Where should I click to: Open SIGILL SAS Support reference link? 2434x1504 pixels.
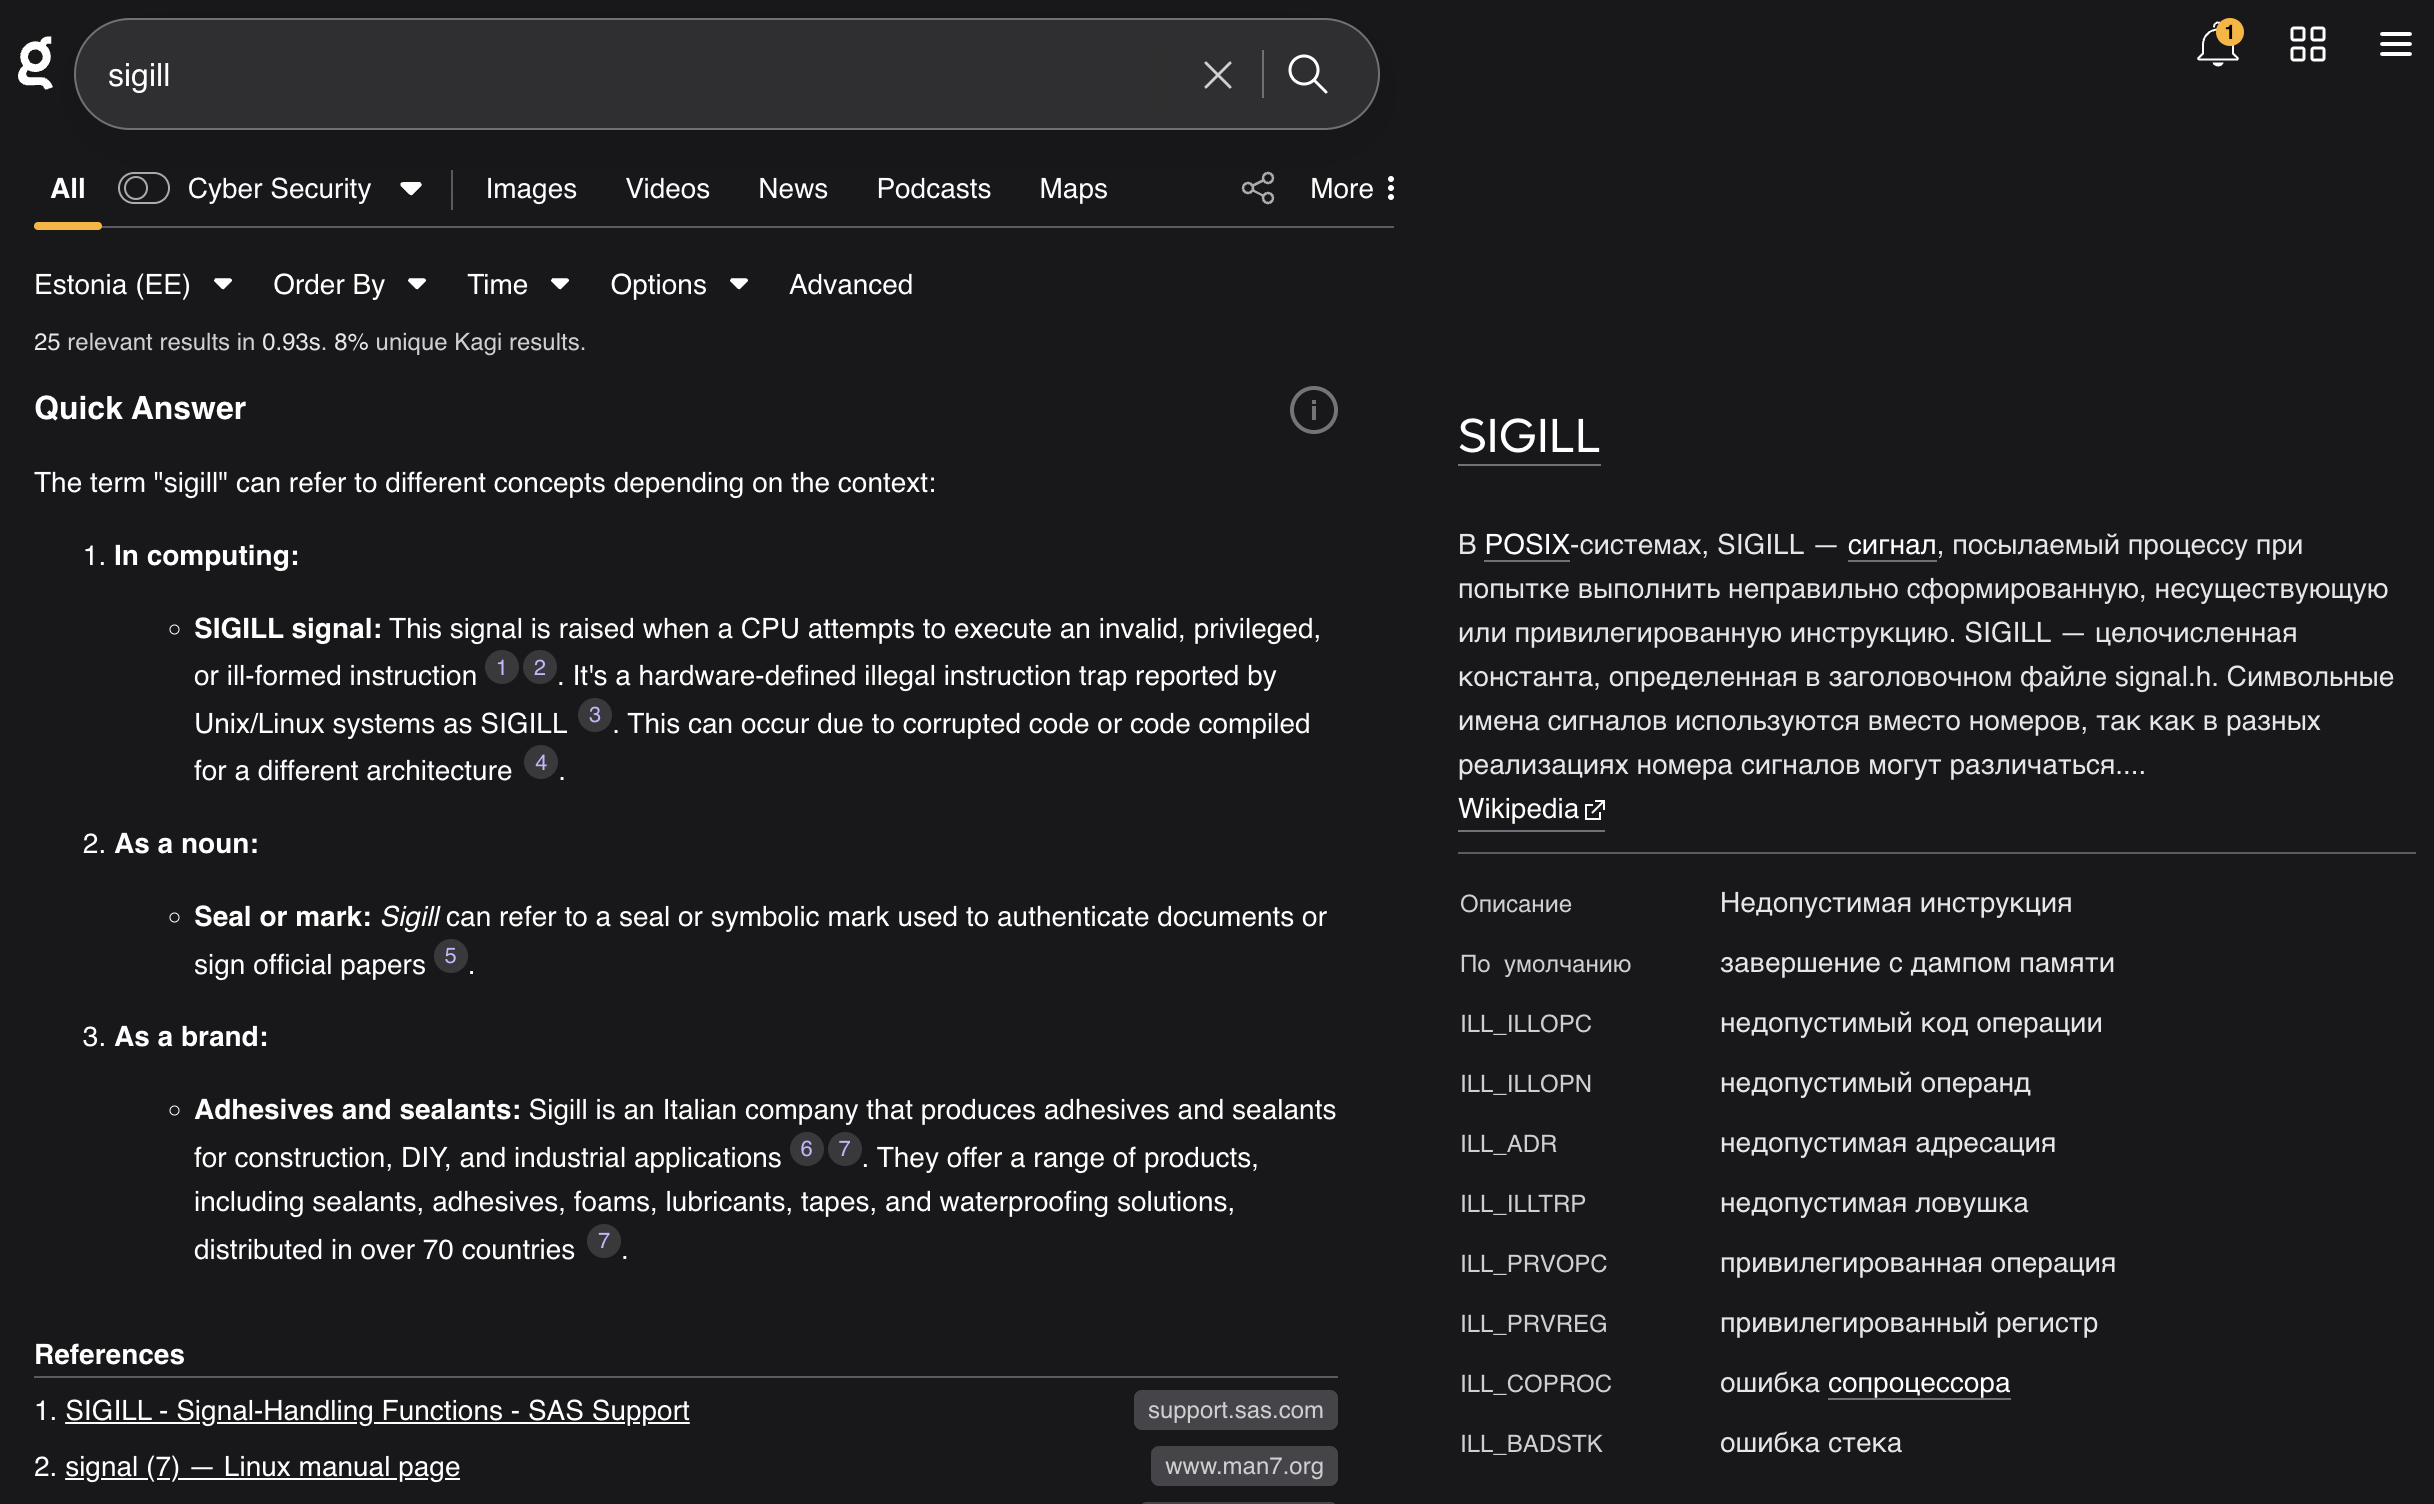click(x=377, y=1411)
